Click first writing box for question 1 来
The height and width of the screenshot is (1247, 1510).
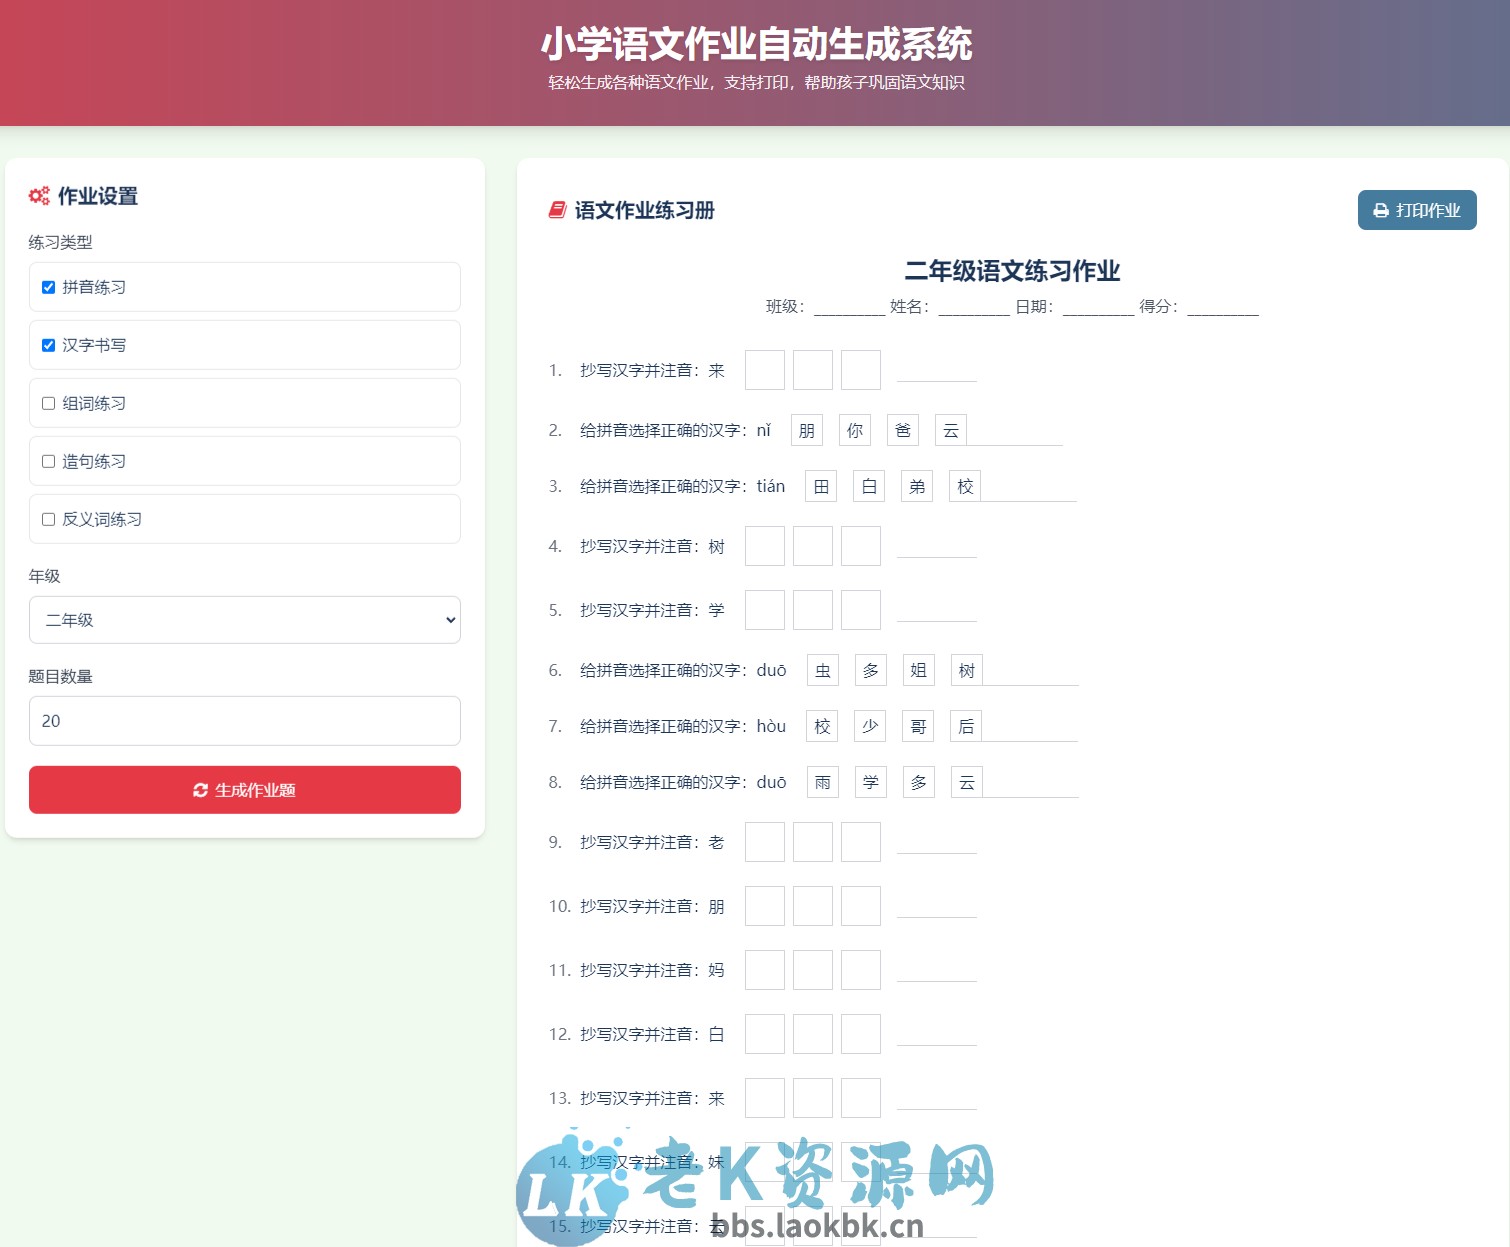pyautogui.click(x=765, y=370)
